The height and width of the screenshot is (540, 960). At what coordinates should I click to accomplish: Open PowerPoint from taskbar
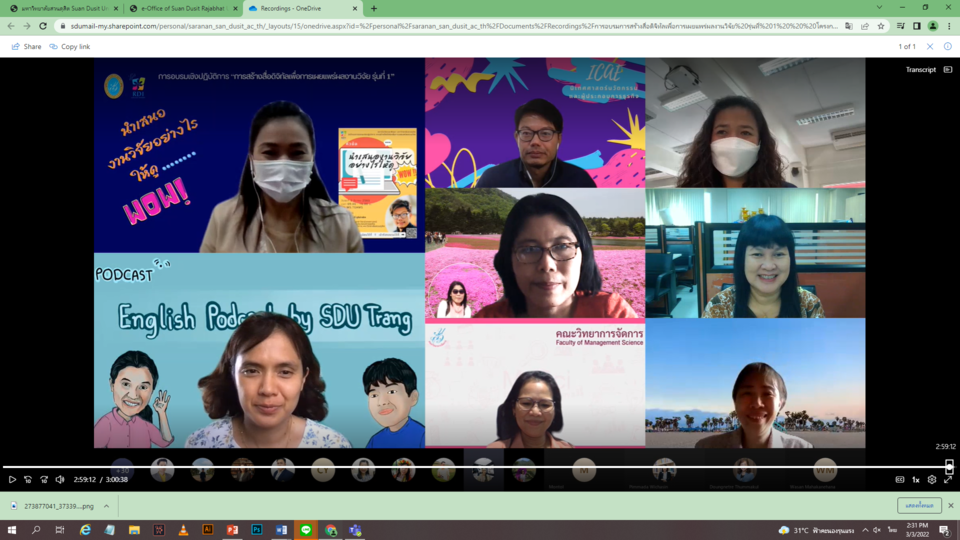232,530
